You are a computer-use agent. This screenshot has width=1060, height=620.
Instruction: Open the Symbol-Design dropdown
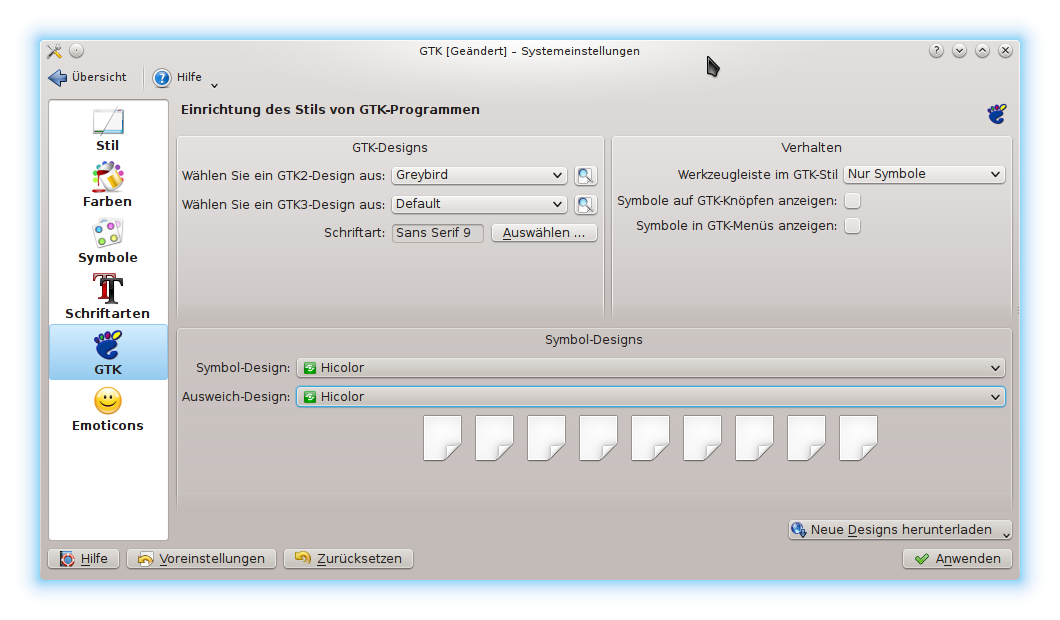click(x=651, y=368)
